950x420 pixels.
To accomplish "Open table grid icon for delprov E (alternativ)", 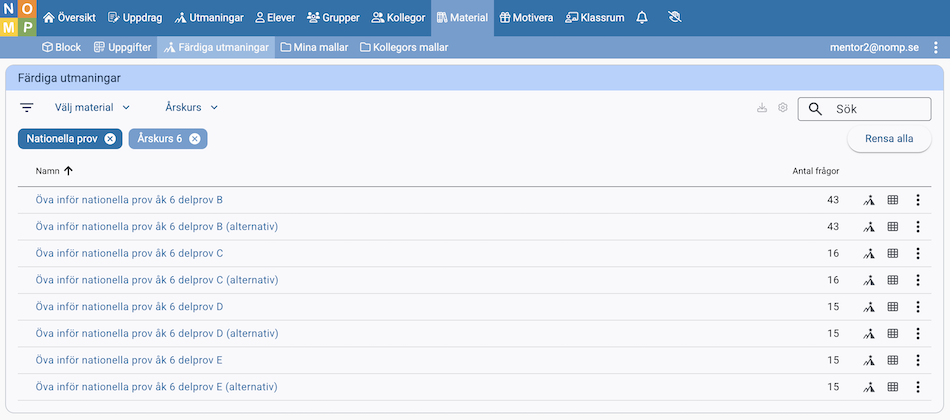I will pyautogui.click(x=893, y=387).
